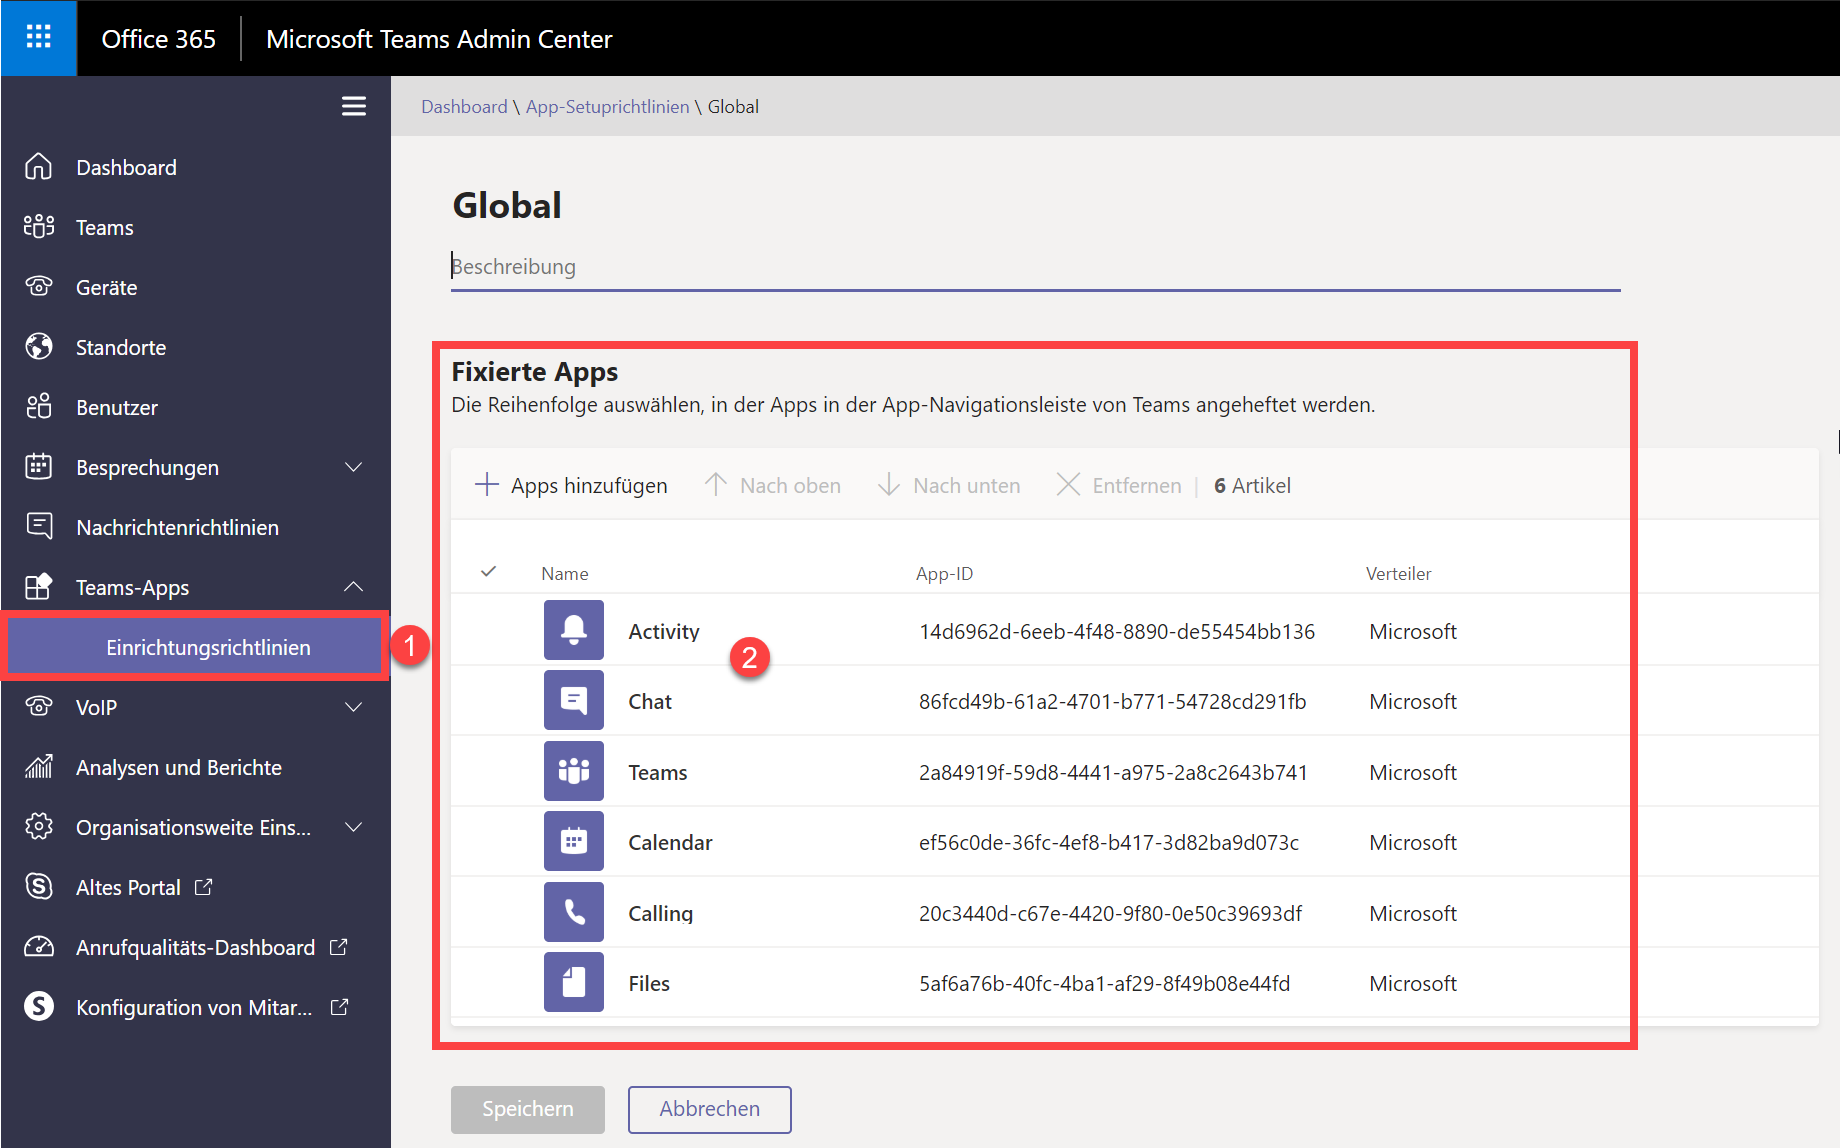Viewport: 1840px width, 1148px height.
Task: Collapse the Teams-Apps submenu chevron
Action: tap(354, 587)
